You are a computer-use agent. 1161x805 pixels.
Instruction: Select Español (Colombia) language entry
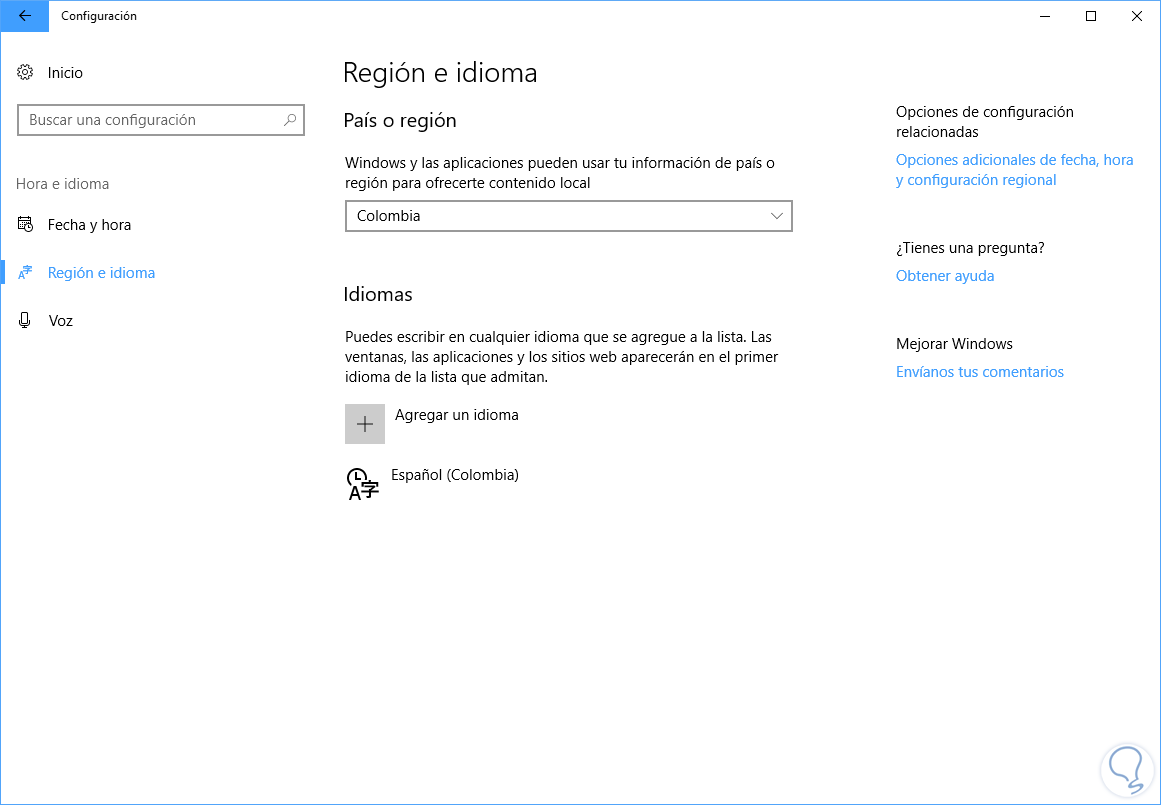coord(455,475)
